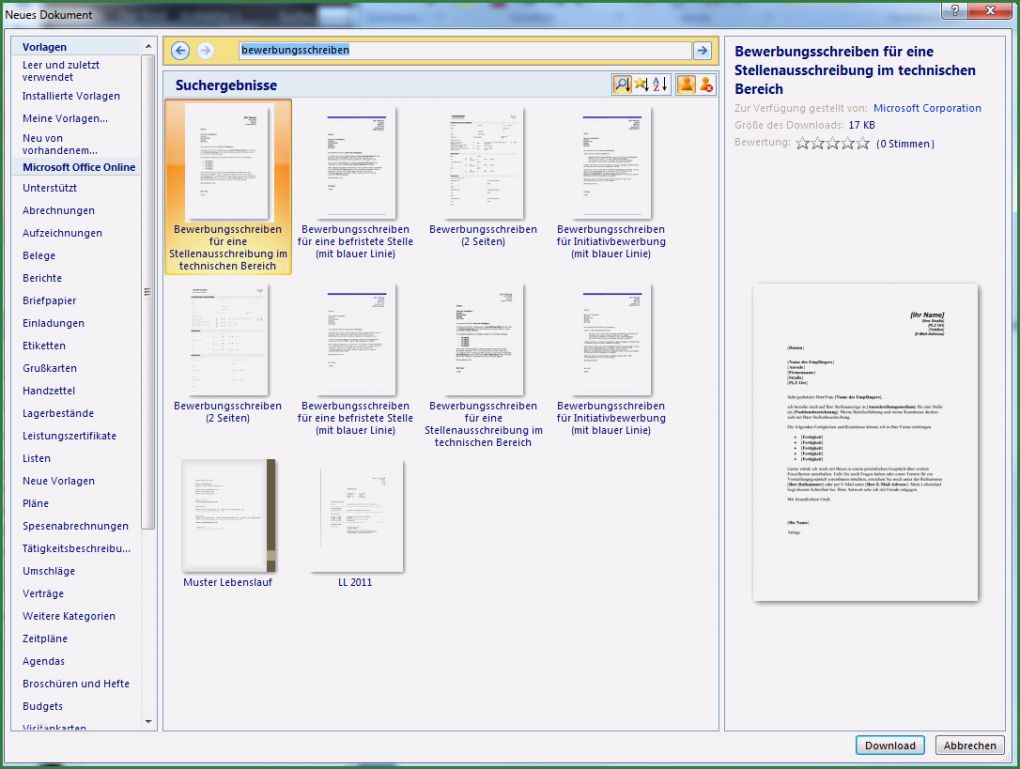Sort results alphabetically by name
This screenshot has width=1020, height=769.
click(x=661, y=85)
